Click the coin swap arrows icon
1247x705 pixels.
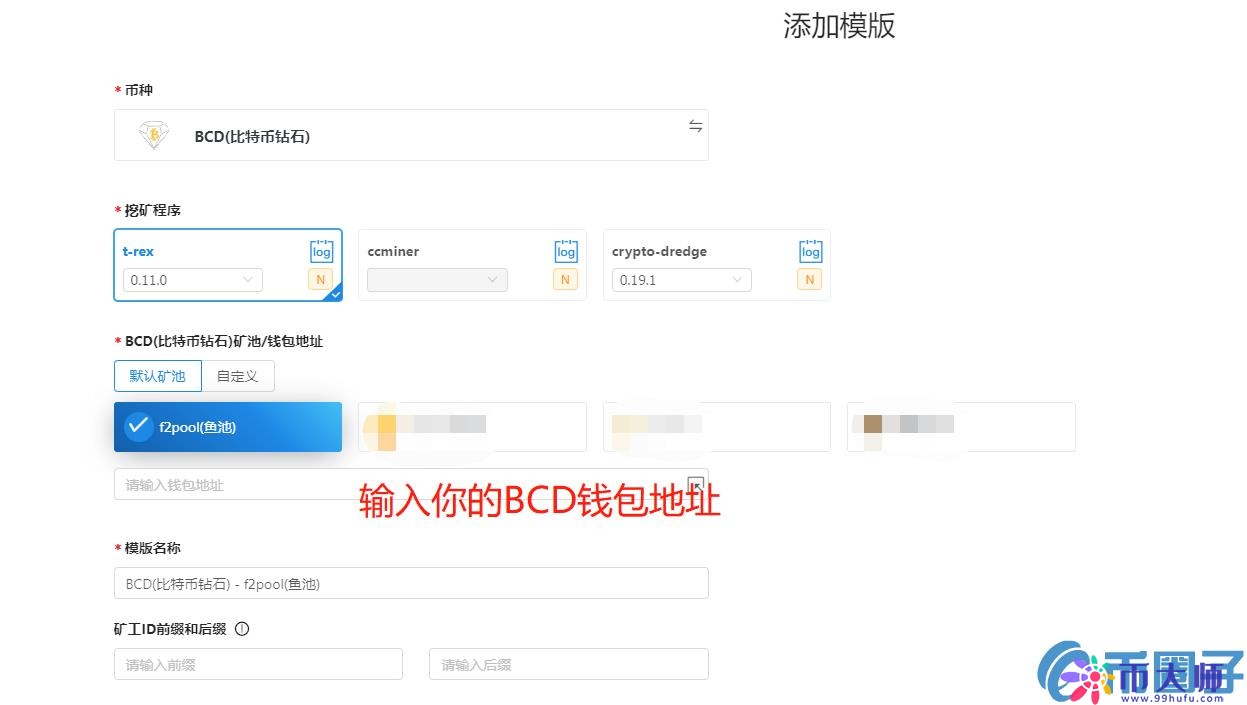coord(695,126)
